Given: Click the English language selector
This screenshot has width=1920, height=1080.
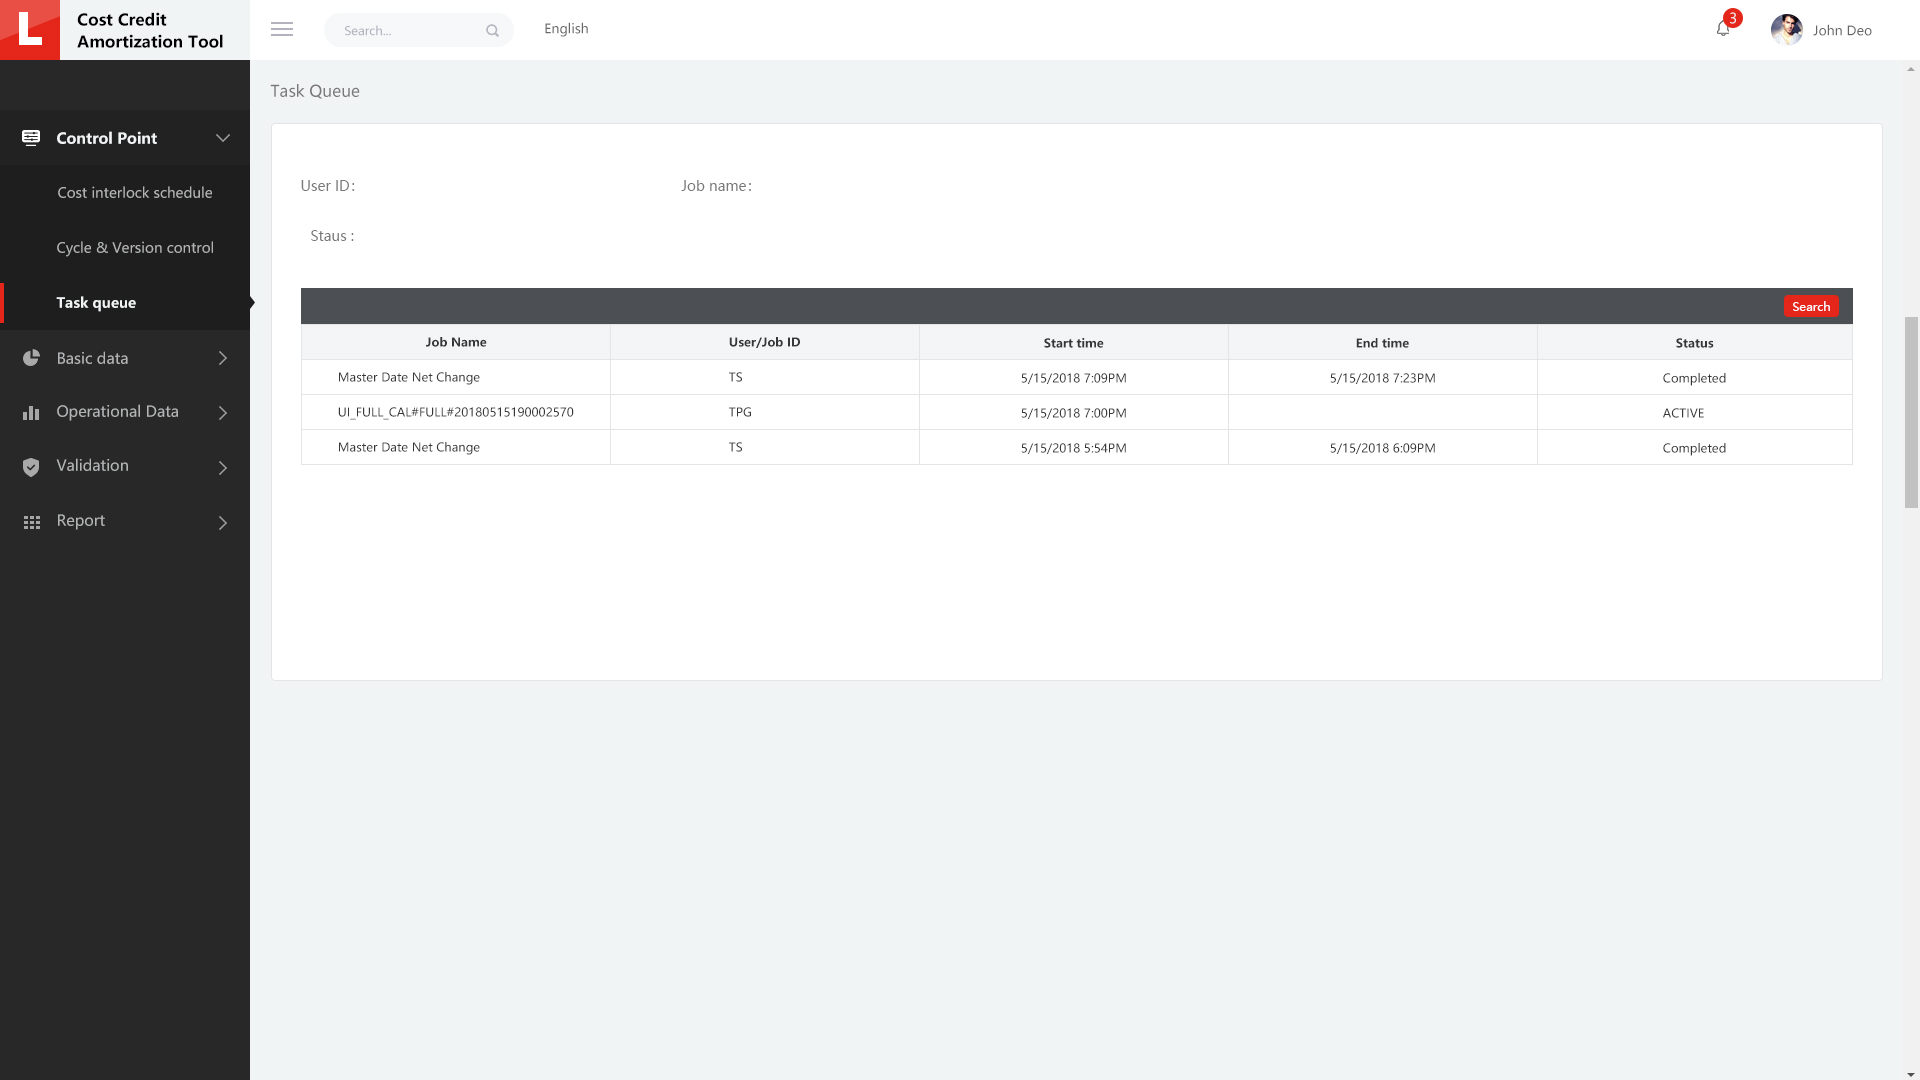Looking at the screenshot, I should click(566, 29).
